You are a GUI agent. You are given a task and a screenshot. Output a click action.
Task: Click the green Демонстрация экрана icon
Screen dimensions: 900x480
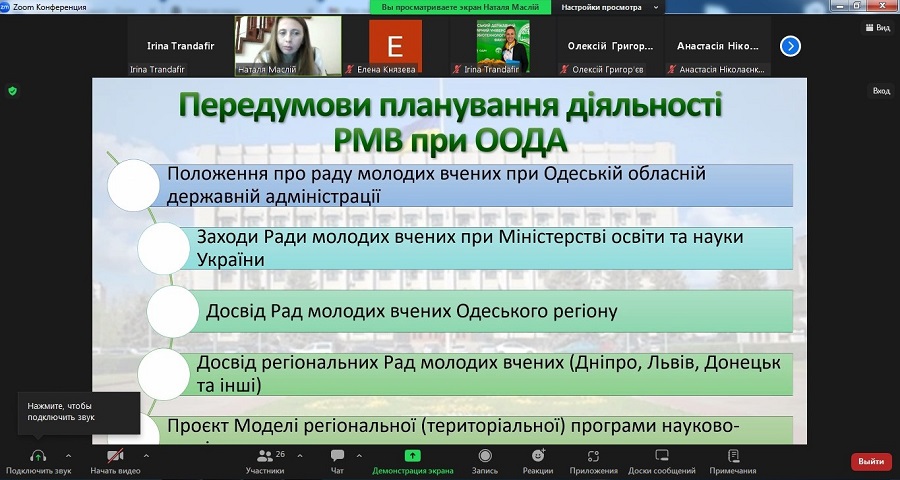pos(412,455)
